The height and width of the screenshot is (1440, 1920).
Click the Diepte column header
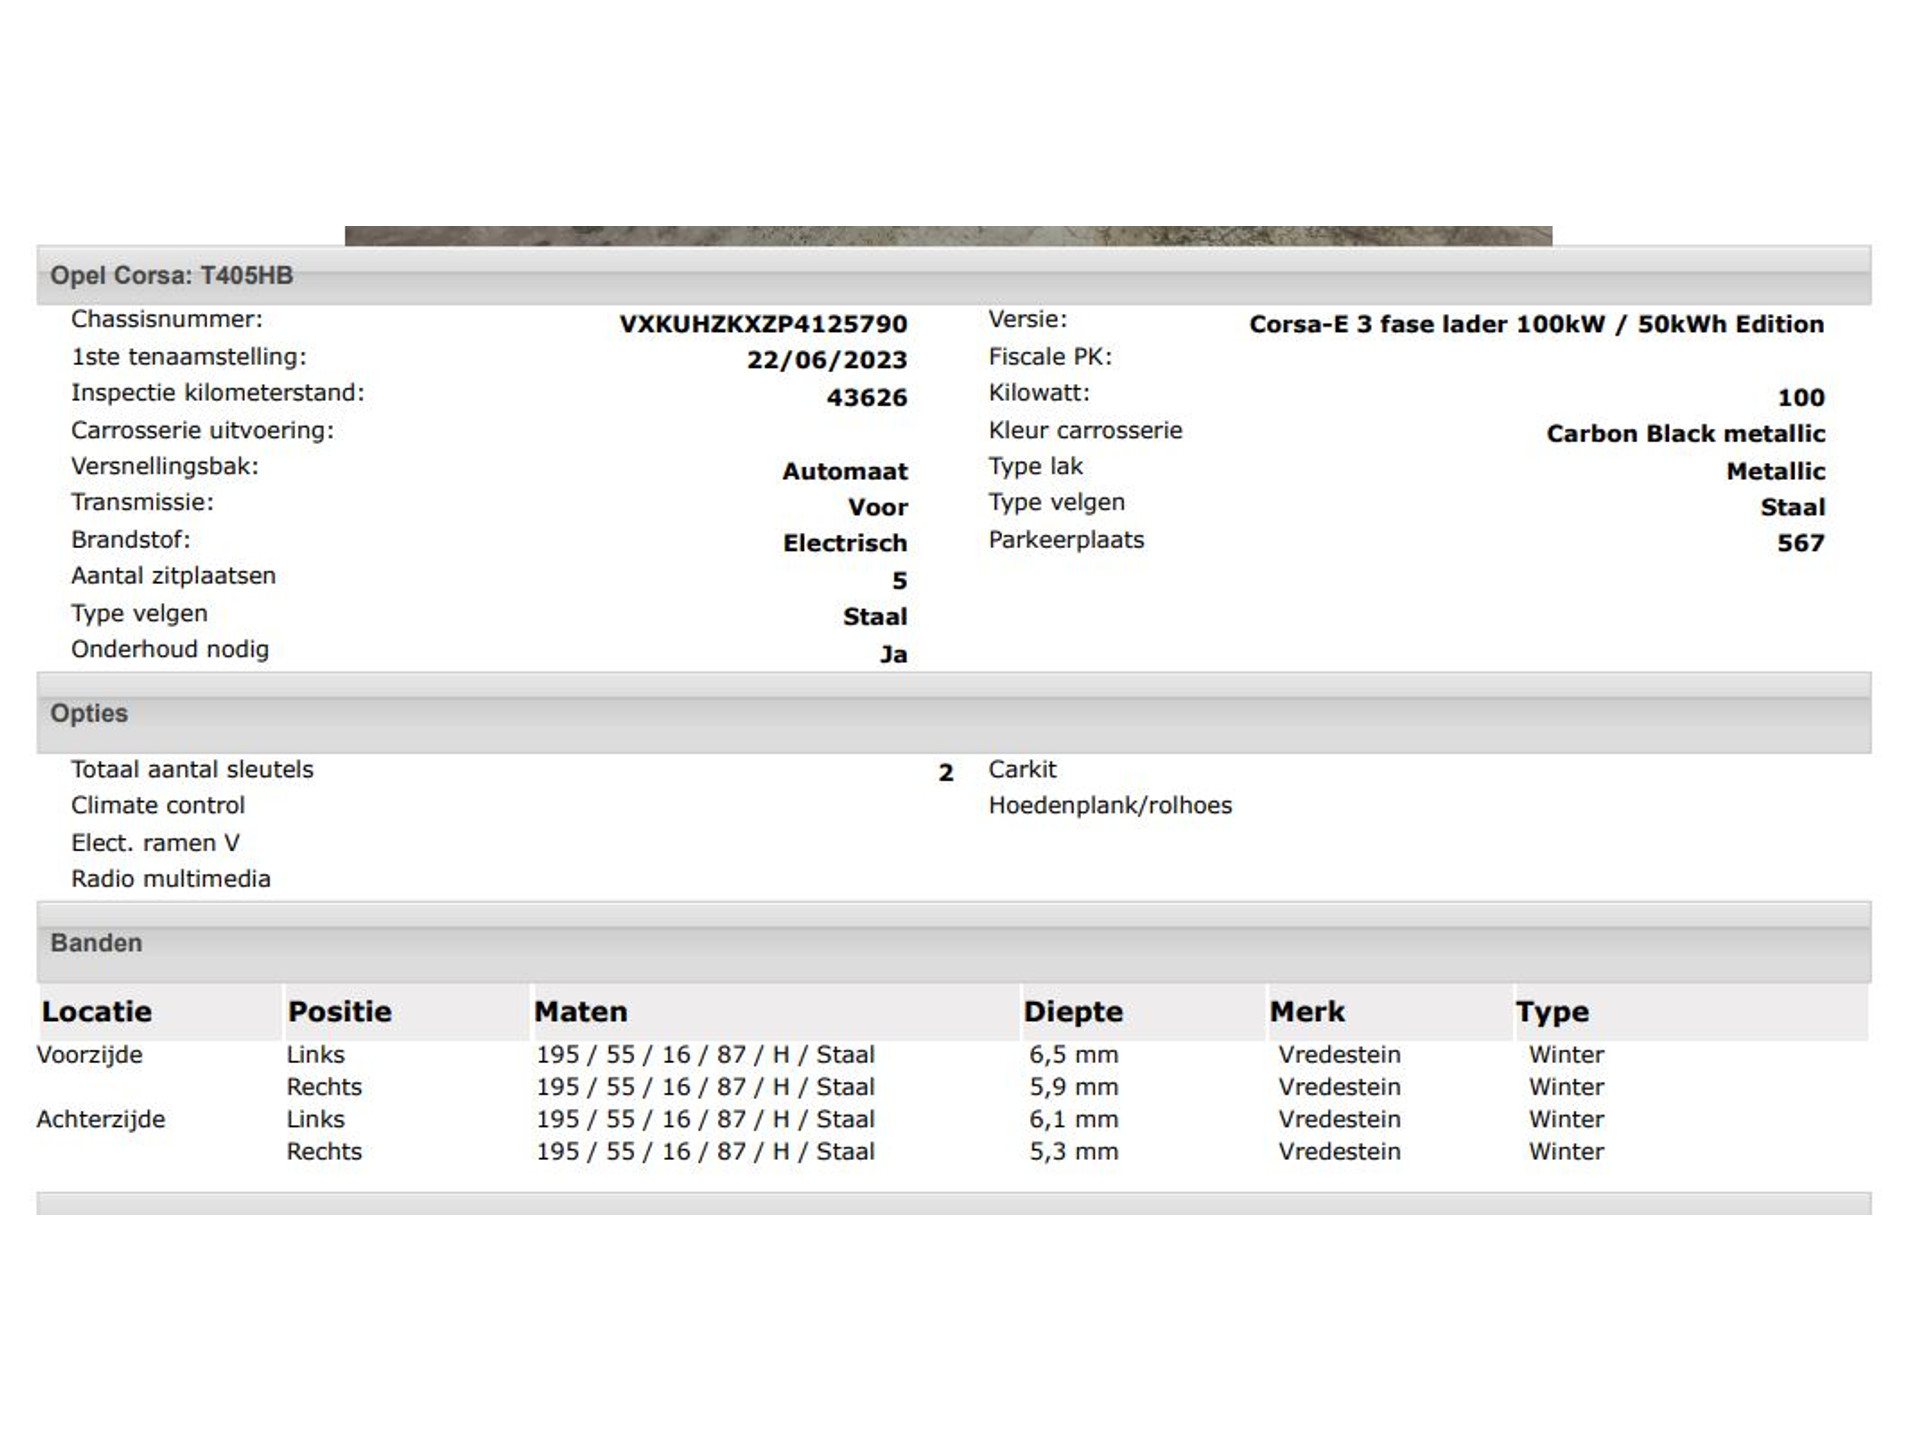[1072, 1011]
